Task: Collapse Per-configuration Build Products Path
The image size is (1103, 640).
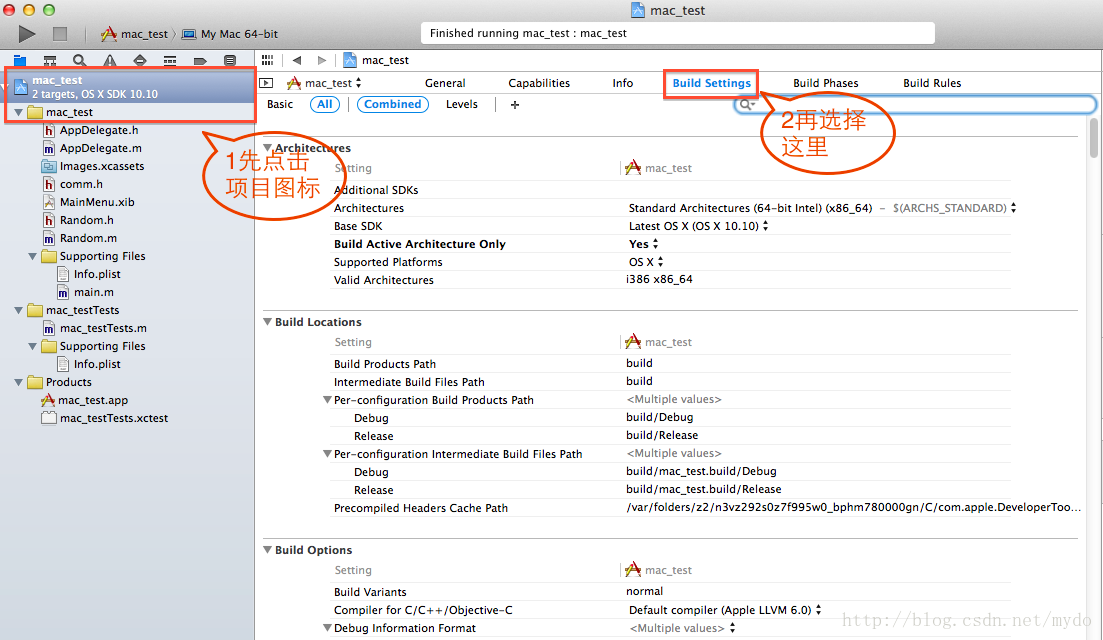Action: (327, 399)
